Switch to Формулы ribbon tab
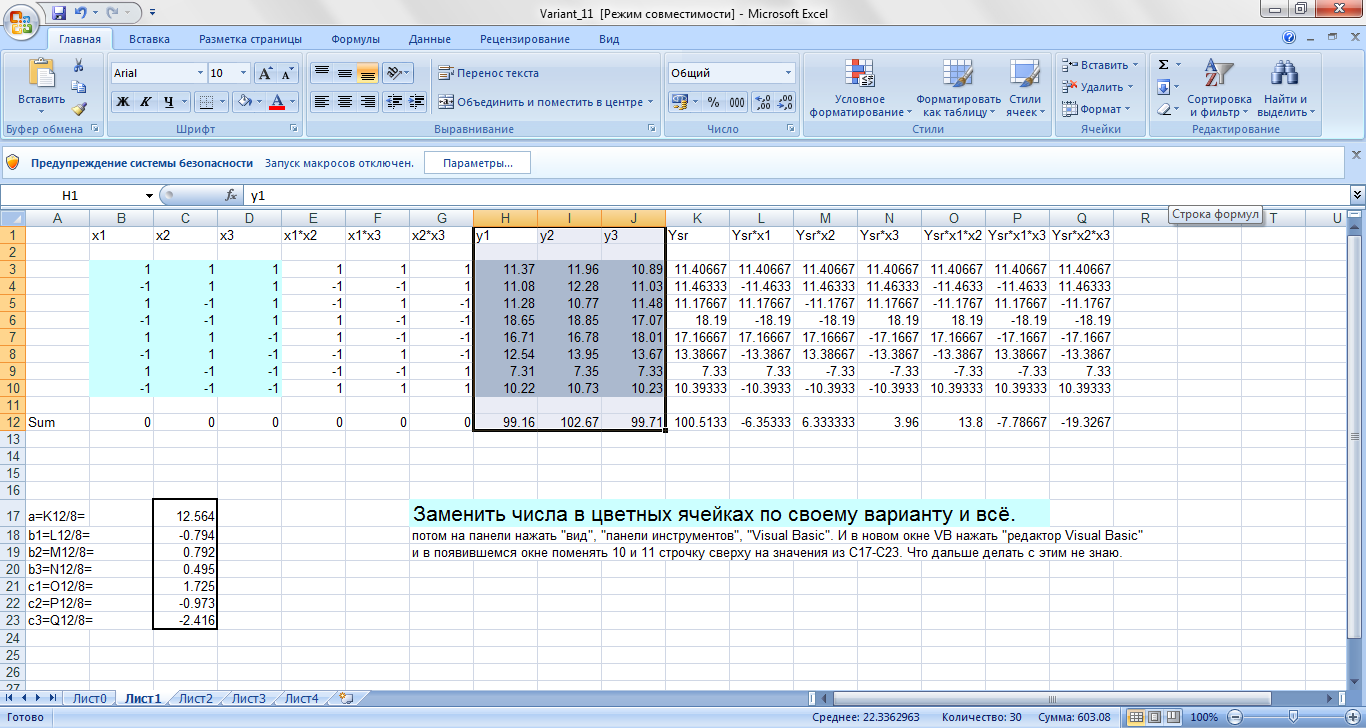This screenshot has height=728, width=1366. (355, 39)
